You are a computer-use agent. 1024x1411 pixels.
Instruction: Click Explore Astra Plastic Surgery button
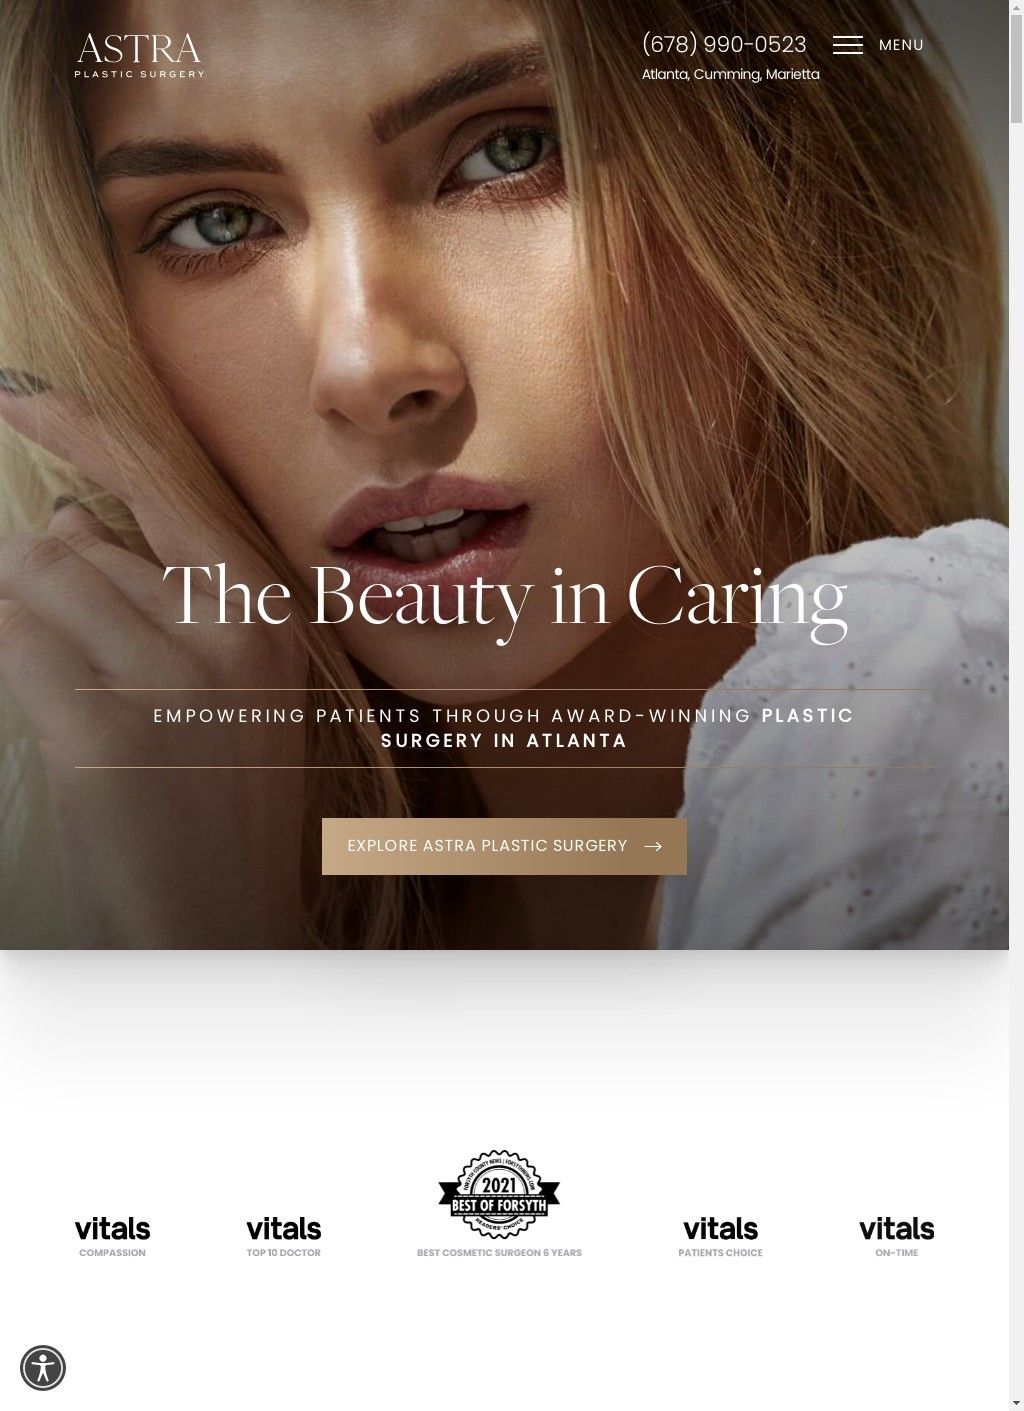pos(504,846)
